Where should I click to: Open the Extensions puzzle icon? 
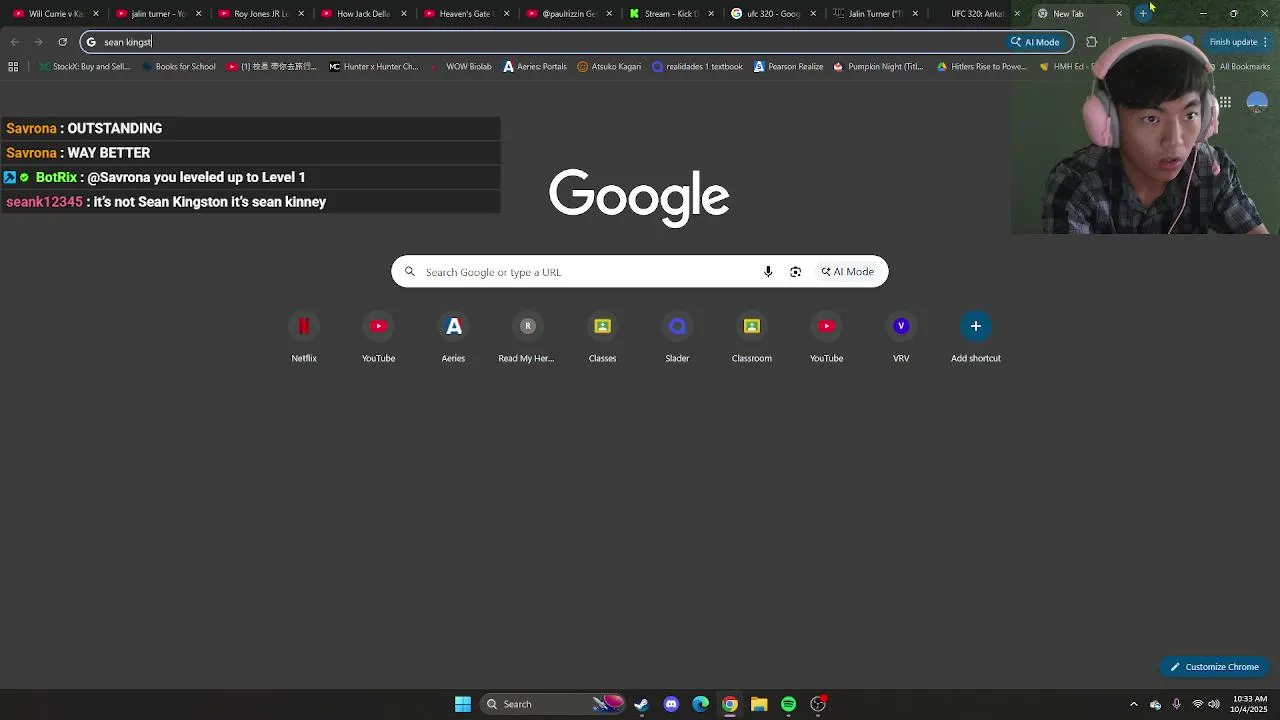[x=1091, y=42]
